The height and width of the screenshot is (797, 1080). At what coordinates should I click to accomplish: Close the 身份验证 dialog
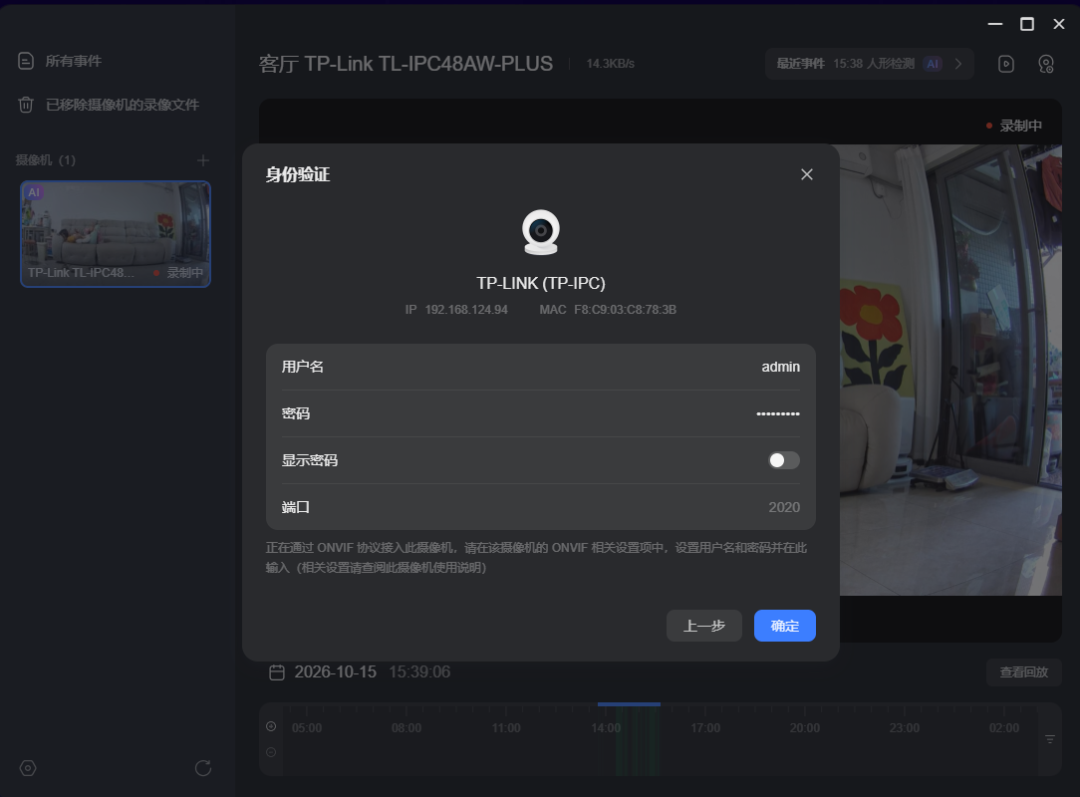(x=807, y=174)
